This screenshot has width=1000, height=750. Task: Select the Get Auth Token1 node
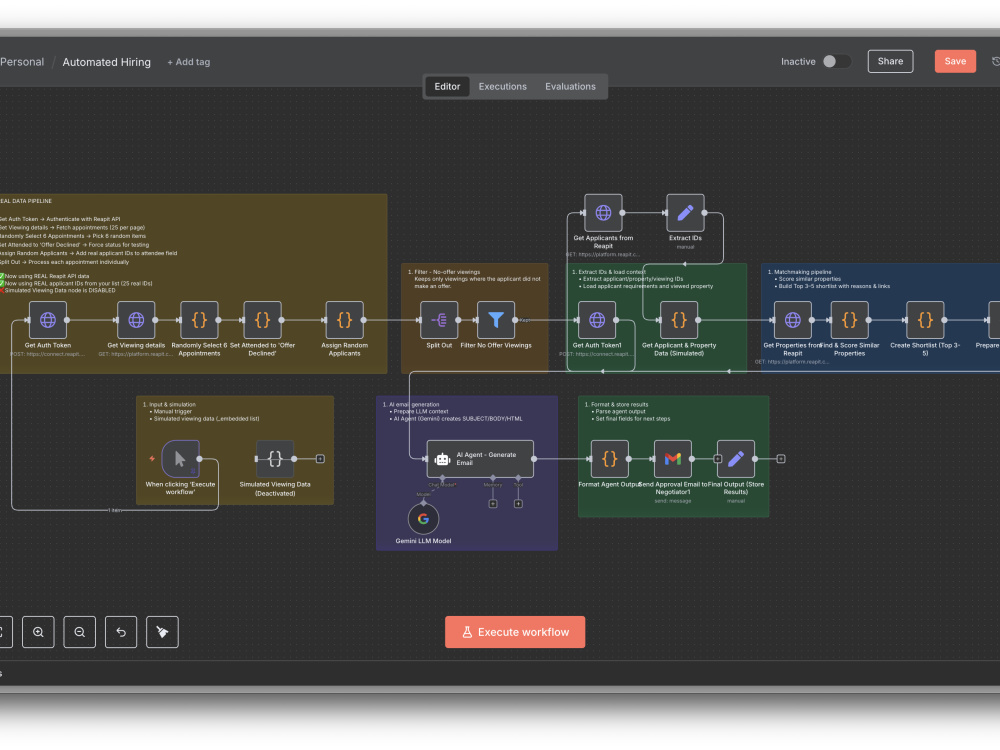(597, 320)
